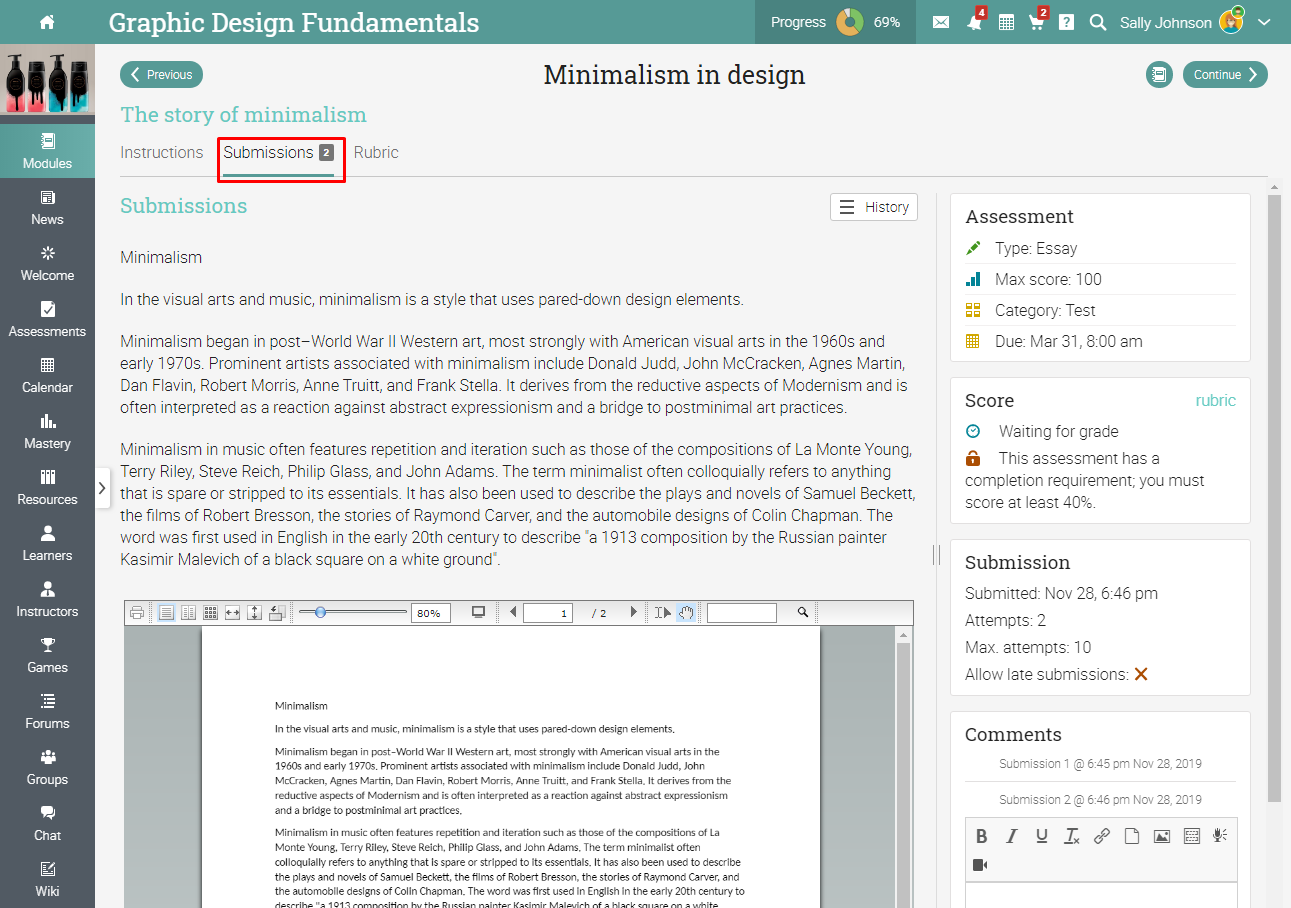
Task: Click the zoom slider in document viewer
Action: (x=321, y=613)
